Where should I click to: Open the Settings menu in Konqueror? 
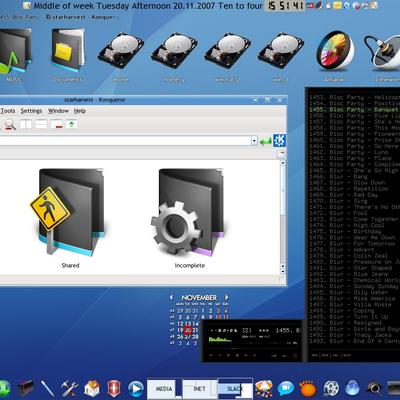coord(31,111)
